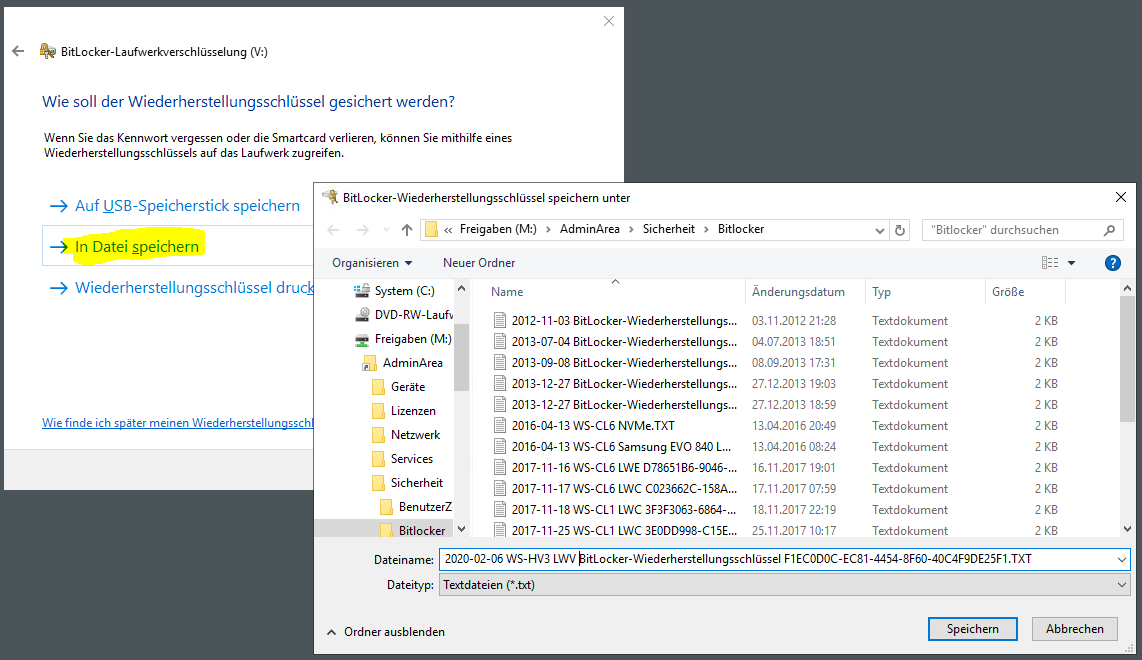Click the BenutzerZ folder icon
Viewport: 1142px width, 660px height.
click(x=386, y=507)
